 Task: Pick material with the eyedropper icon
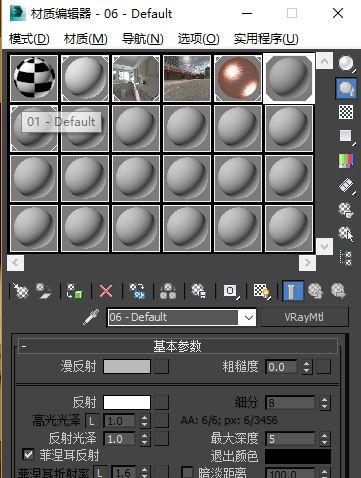pyautogui.click(x=91, y=317)
